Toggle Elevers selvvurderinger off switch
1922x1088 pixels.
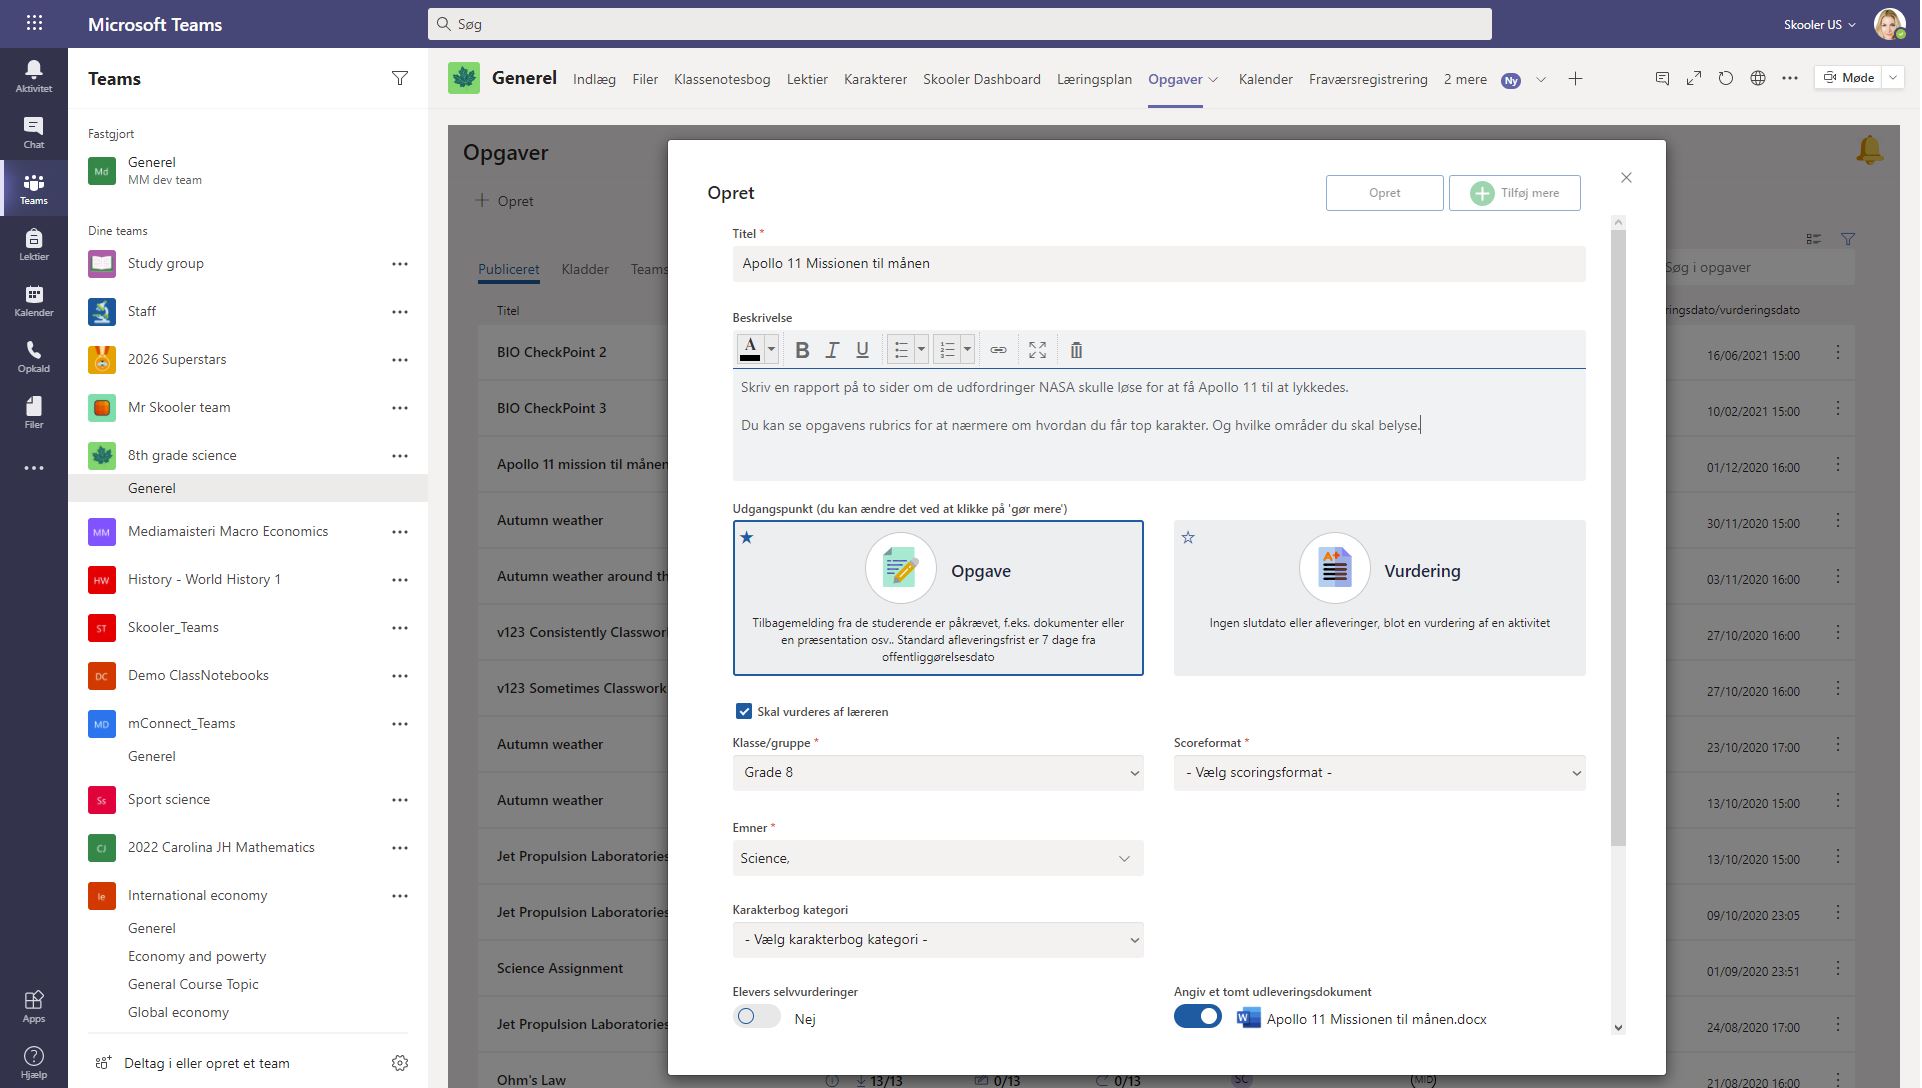tap(756, 1016)
